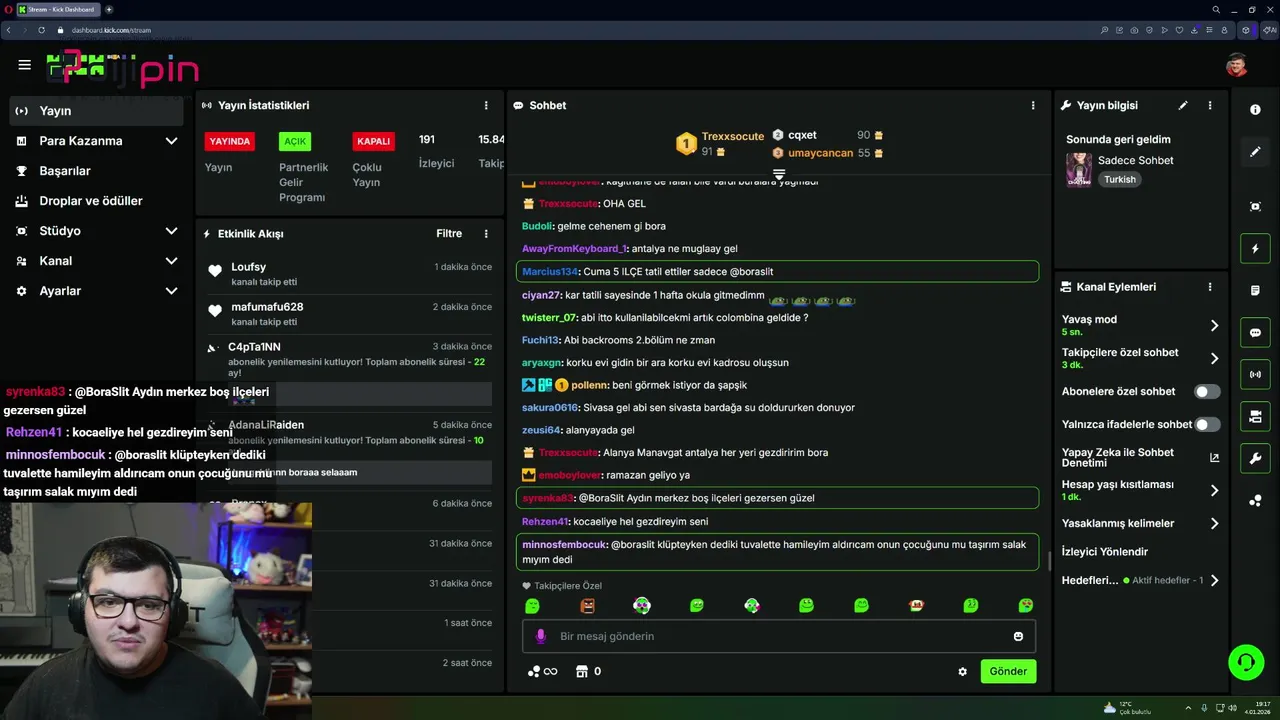Click the red KAPALI status badge
The image size is (1280, 720).
pos(373,141)
